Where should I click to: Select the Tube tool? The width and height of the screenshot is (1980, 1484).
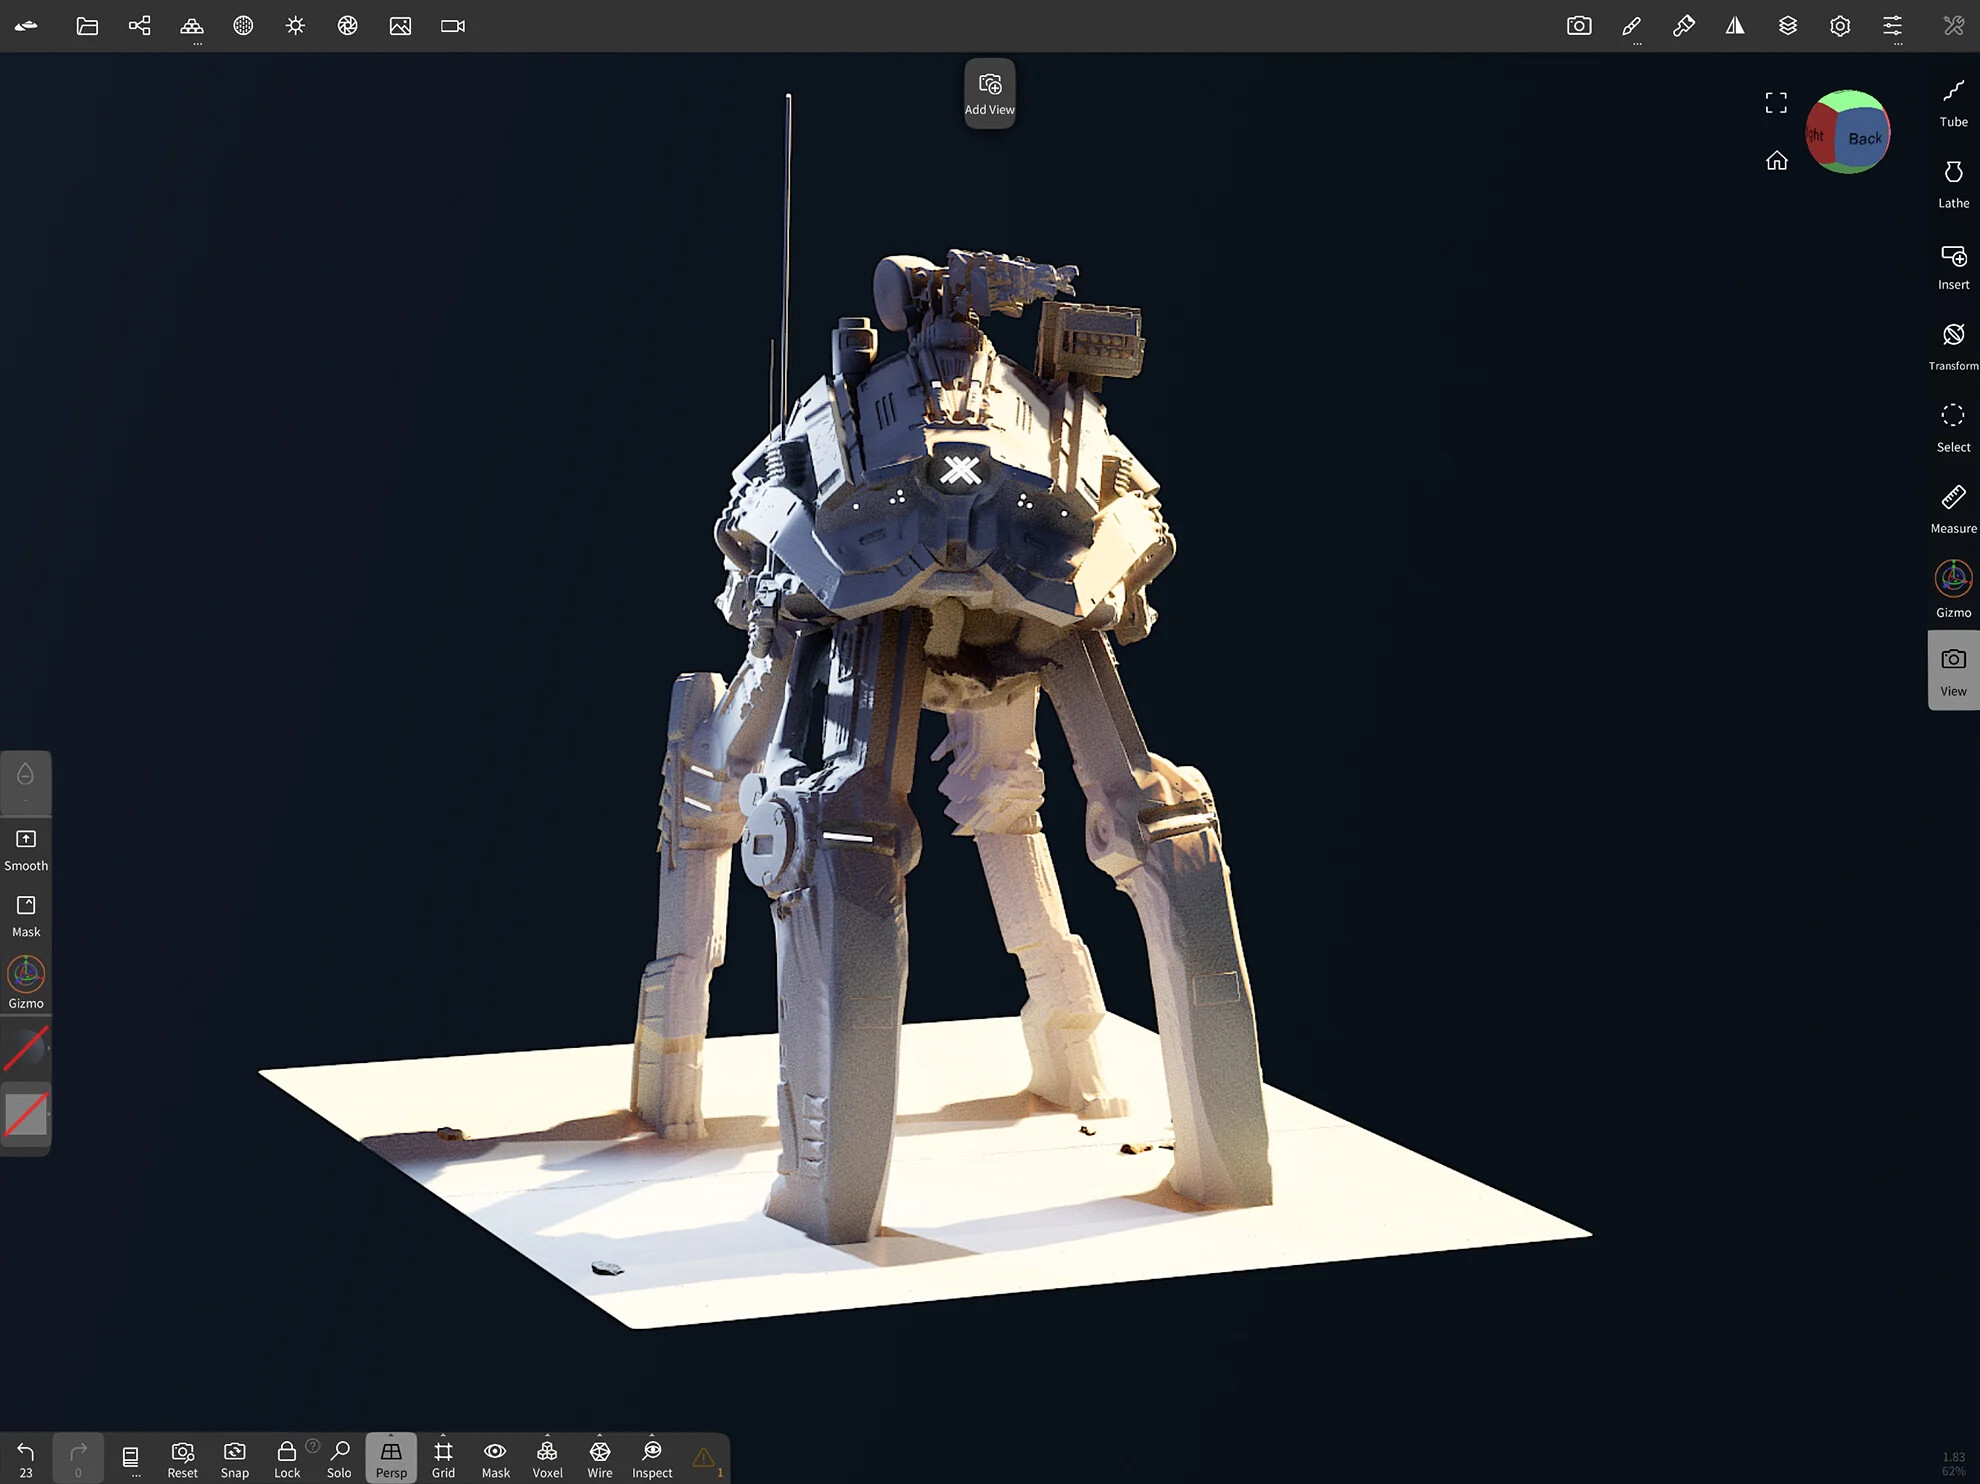1953,104
